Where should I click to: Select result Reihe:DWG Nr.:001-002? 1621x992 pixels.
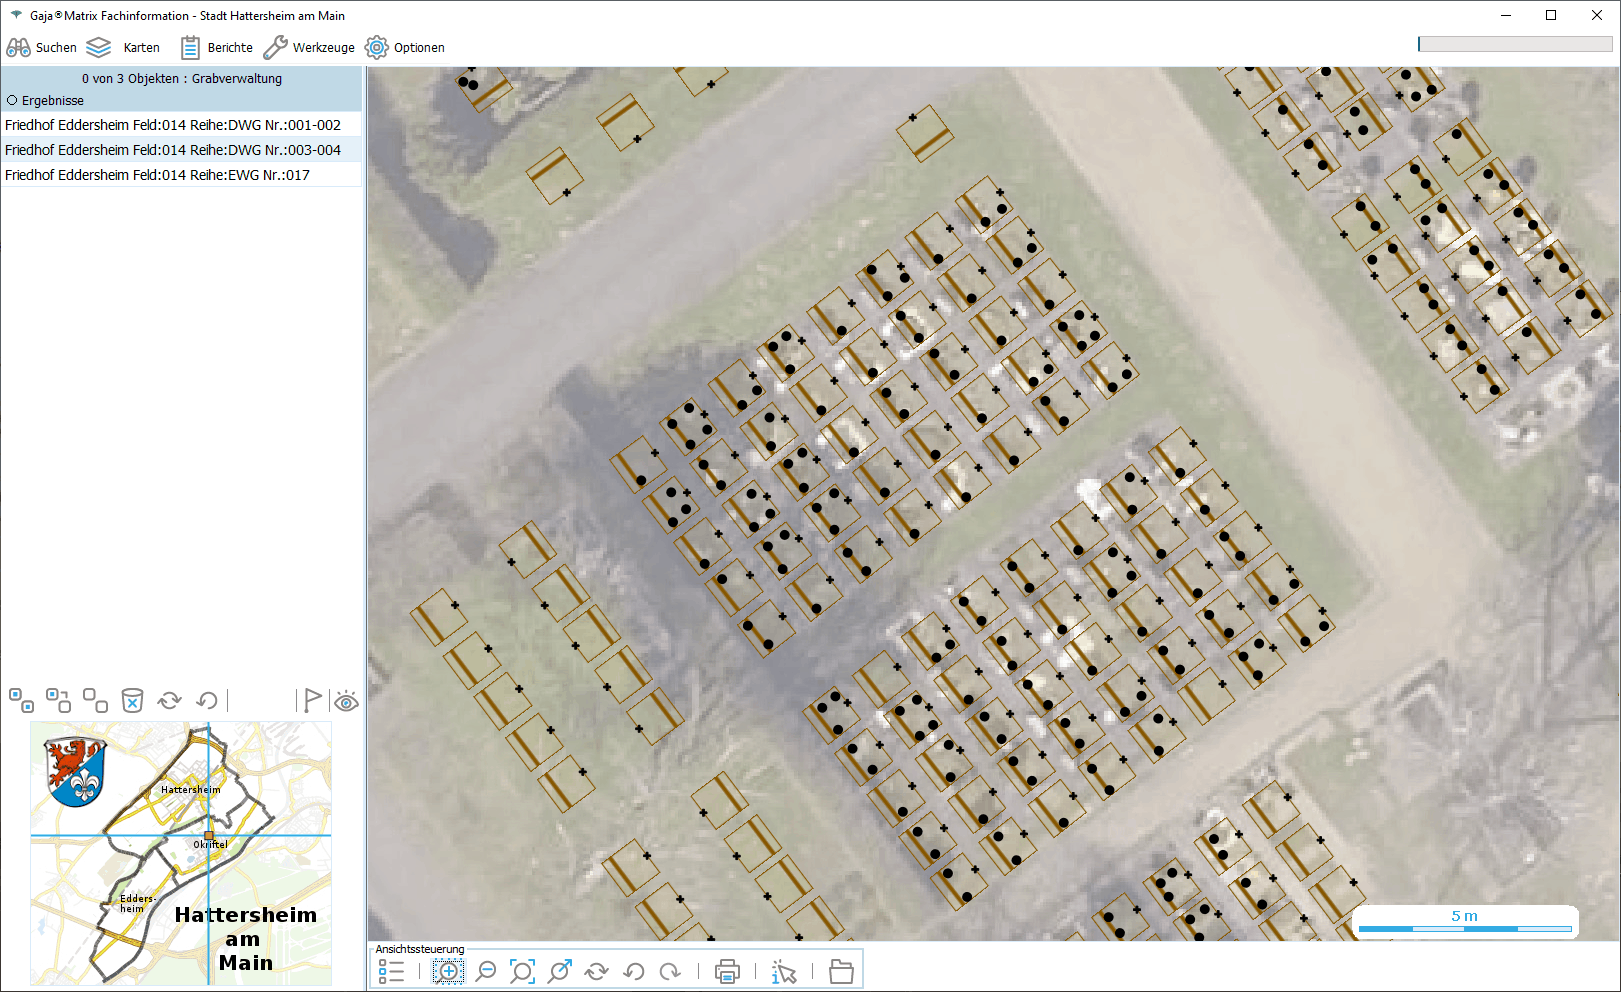point(173,125)
